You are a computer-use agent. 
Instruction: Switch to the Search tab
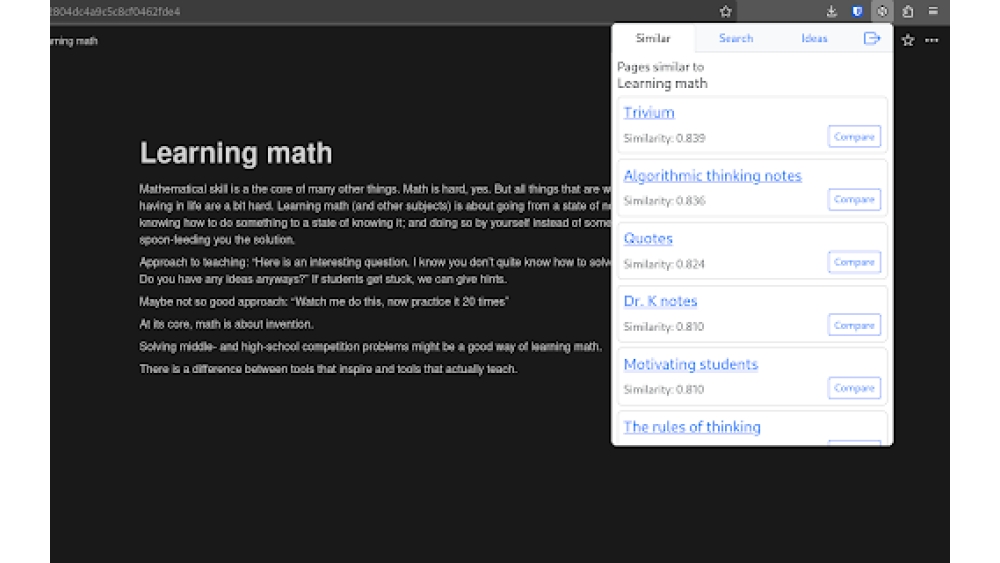[736, 38]
